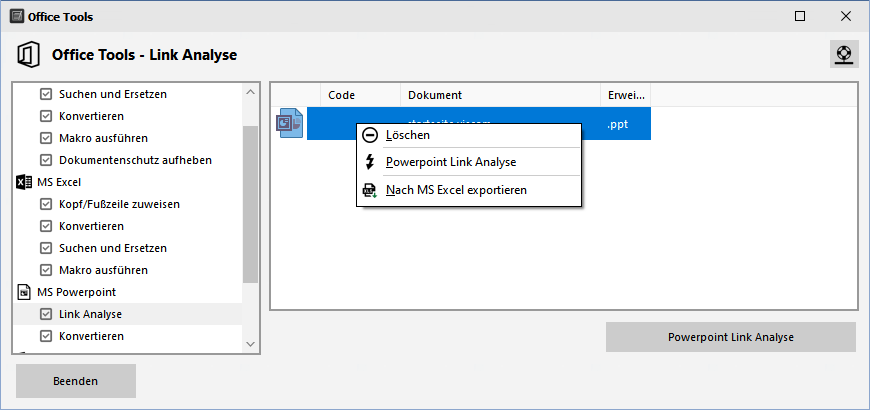Toggle Konvertieren checkbox under MS Powerpoint

(46, 336)
